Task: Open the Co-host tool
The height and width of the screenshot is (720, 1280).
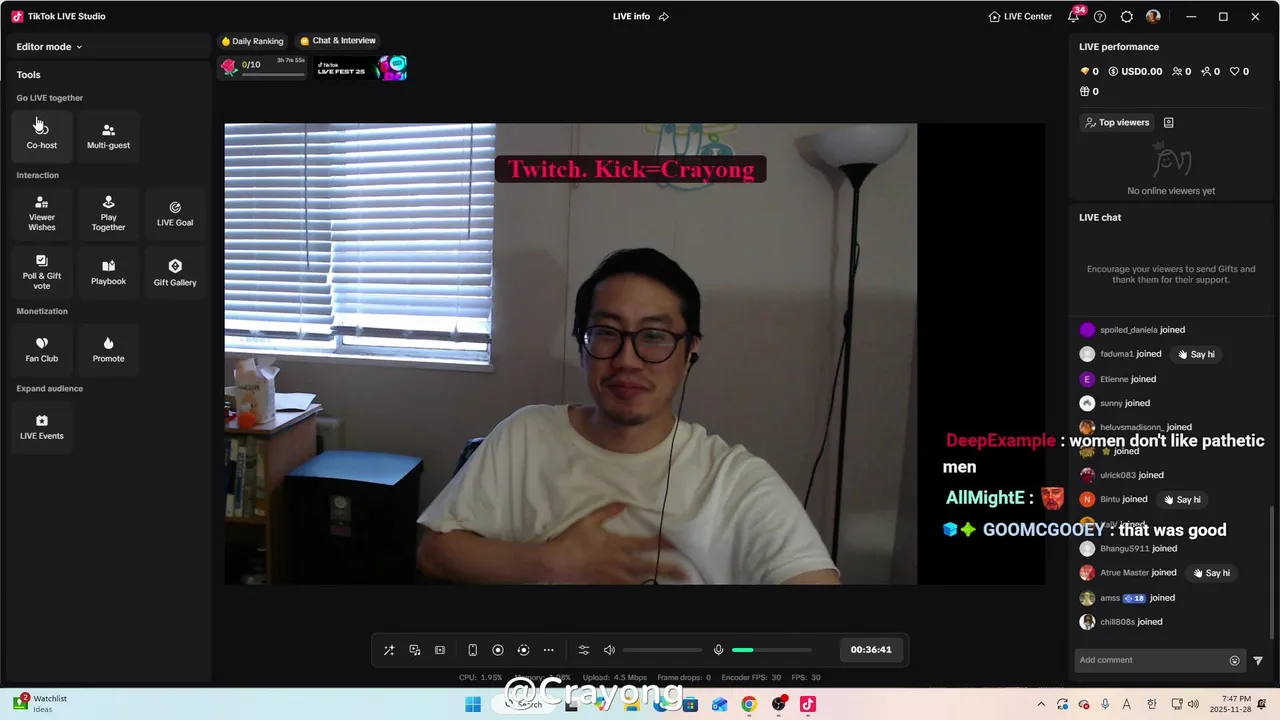Action: click(x=42, y=135)
